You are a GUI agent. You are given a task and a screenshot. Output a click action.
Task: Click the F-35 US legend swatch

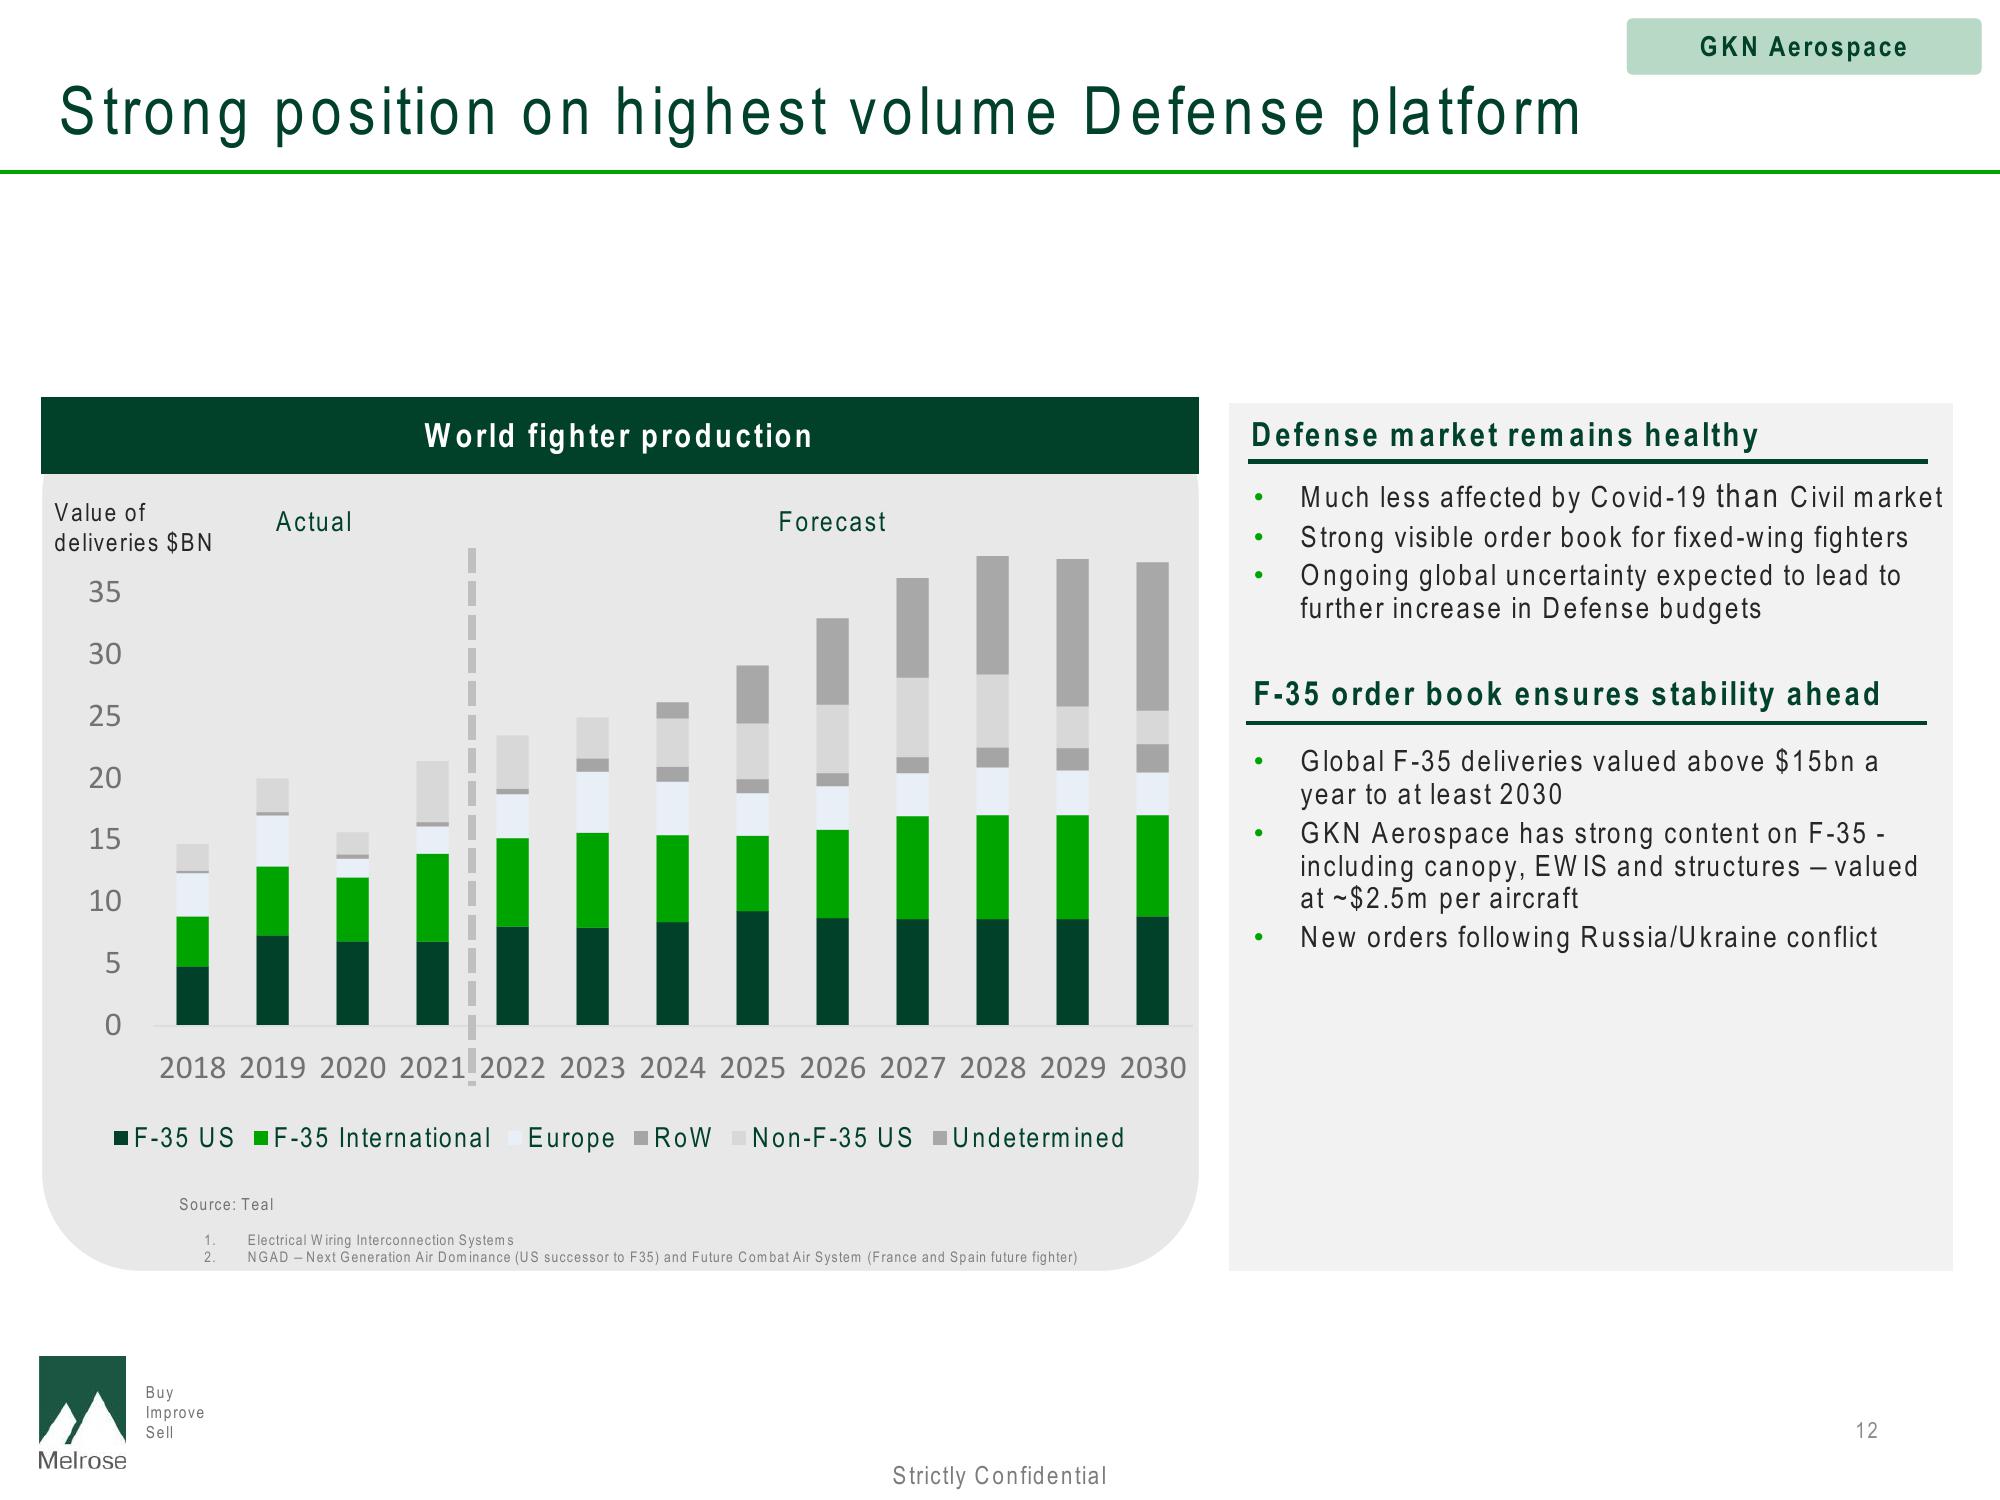121,1138
